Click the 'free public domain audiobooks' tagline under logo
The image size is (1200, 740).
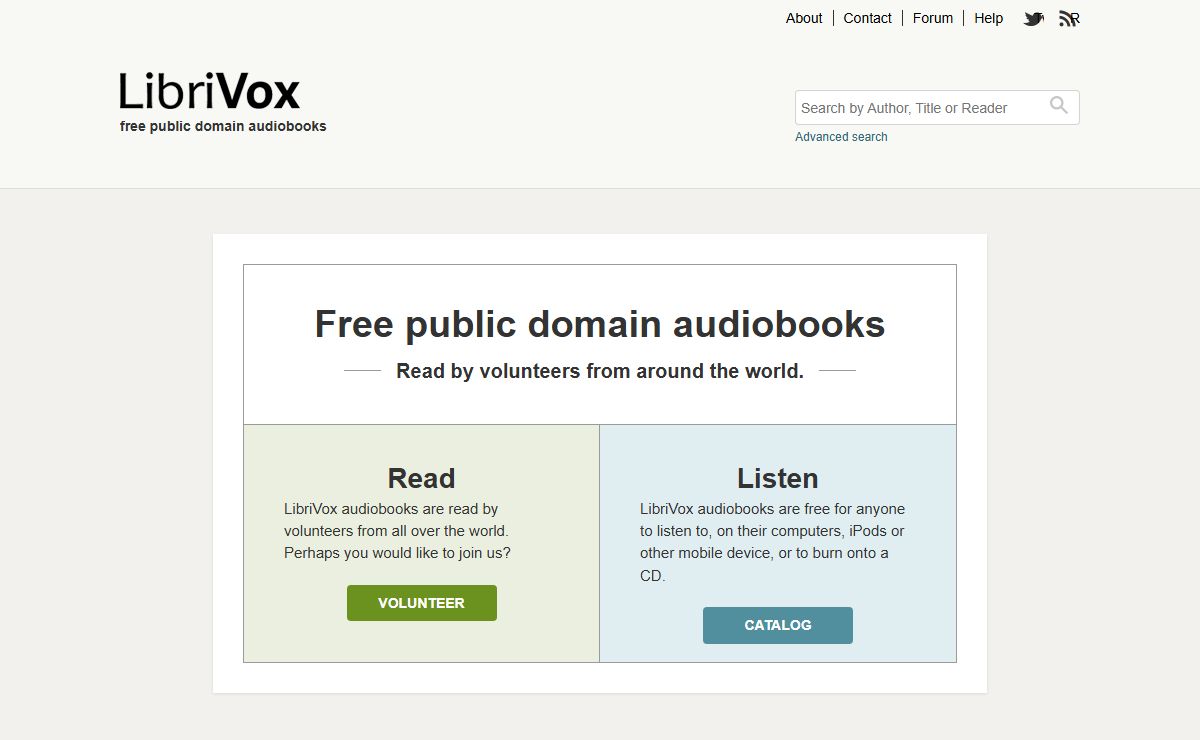(x=223, y=126)
